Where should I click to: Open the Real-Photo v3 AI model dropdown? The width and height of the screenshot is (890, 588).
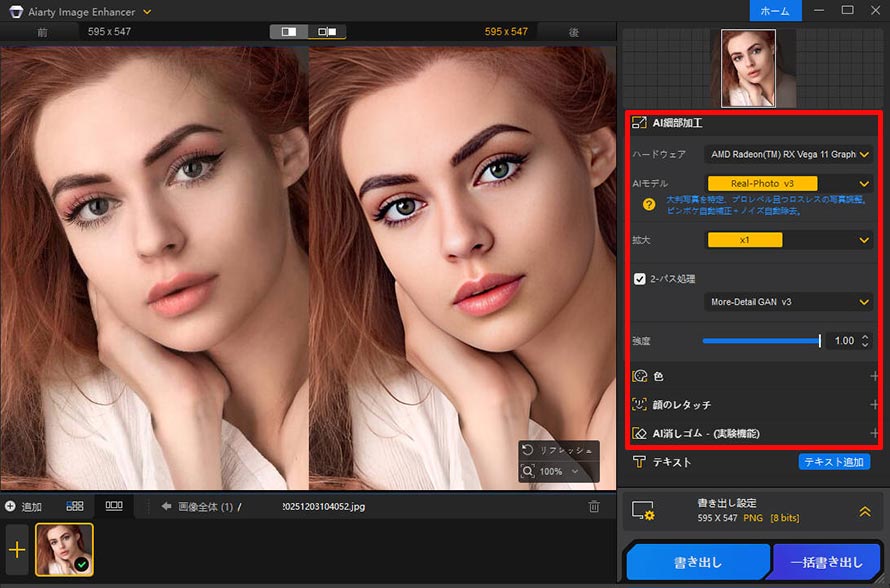[763, 183]
